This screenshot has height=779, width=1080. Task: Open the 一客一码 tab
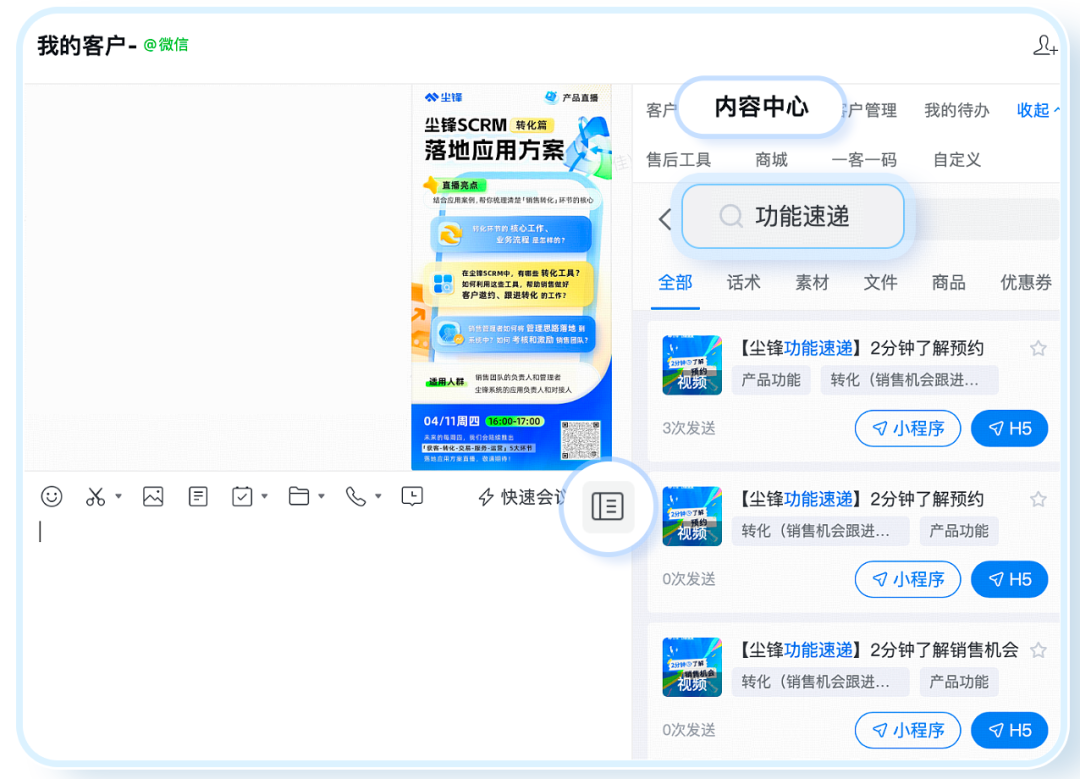864,160
